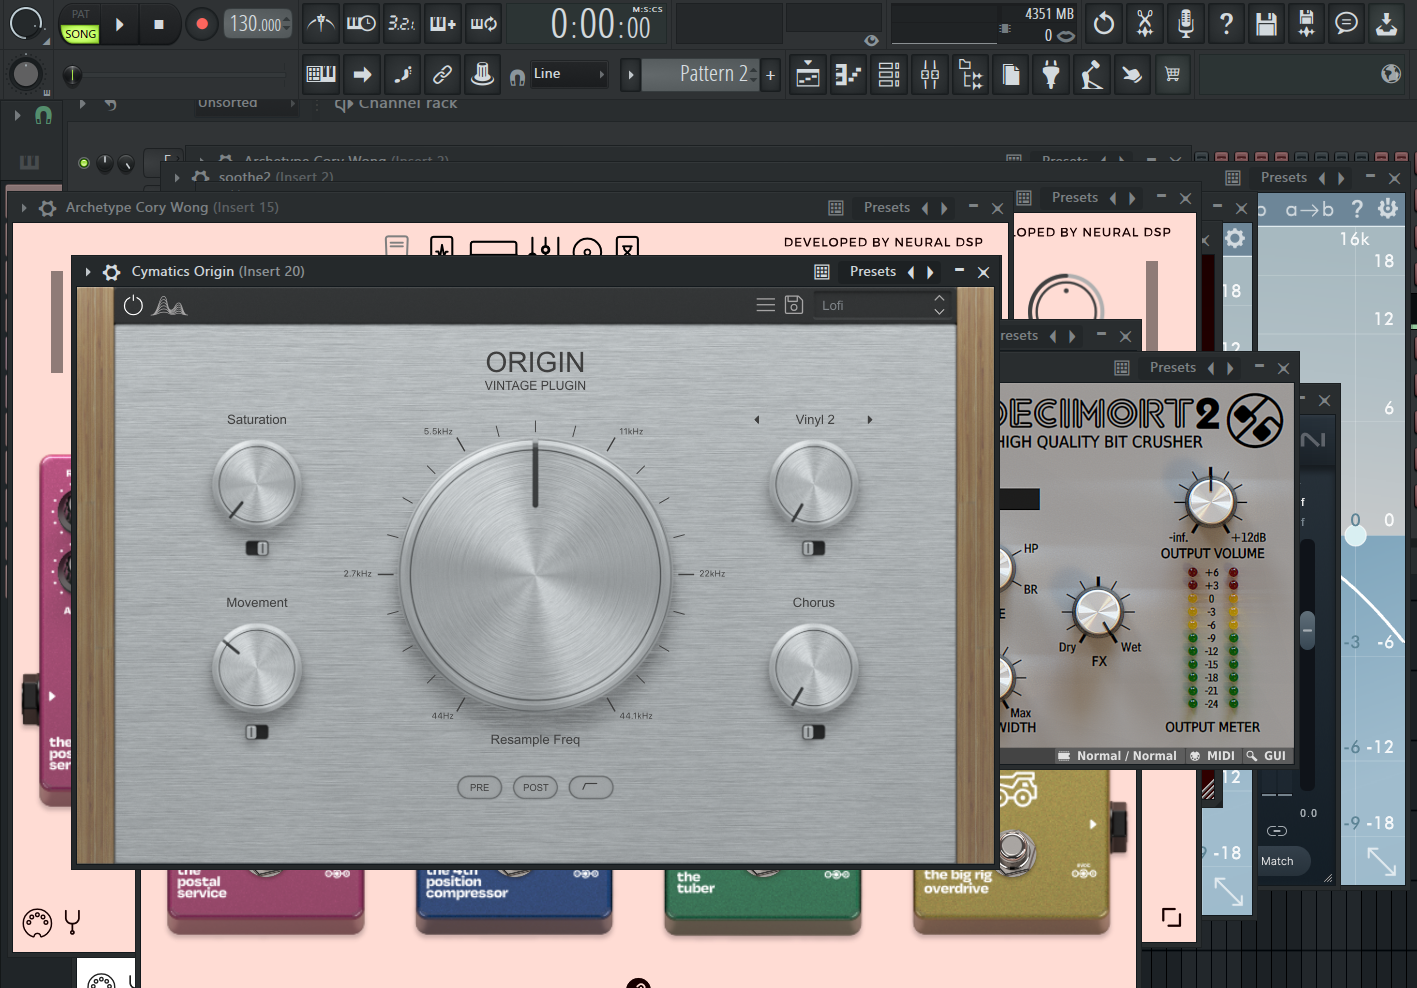
Task: Open the plugin picker plug icon
Action: pyautogui.click(x=1051, y=75)
